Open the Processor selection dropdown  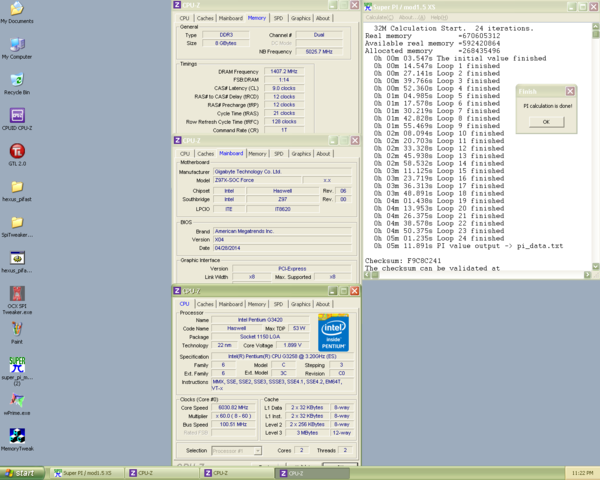236,451
